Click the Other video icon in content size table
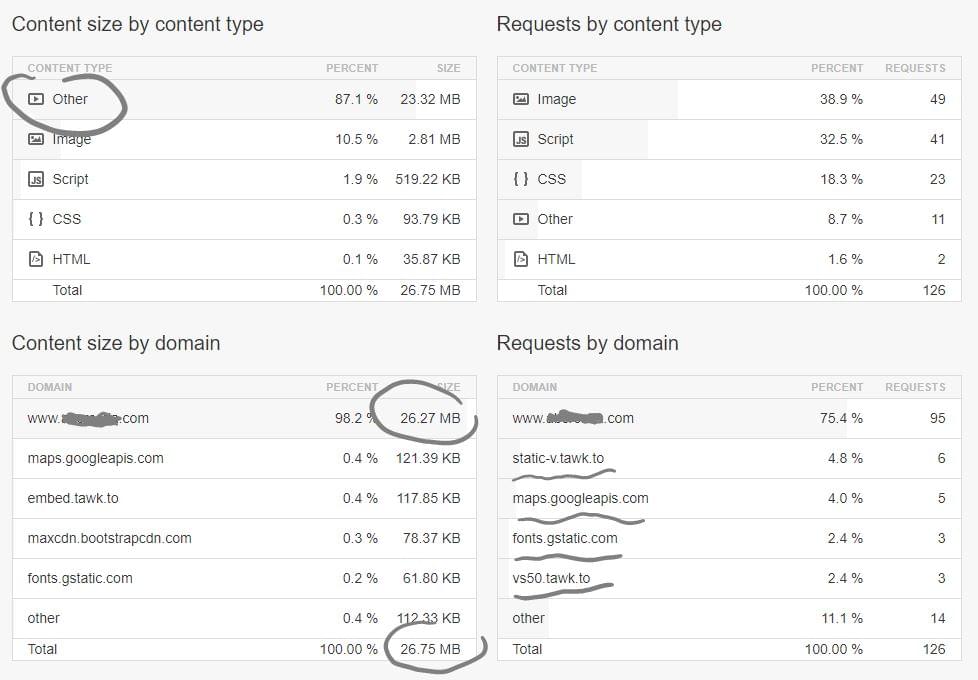This screenshot has height=680, width=978. tap(36, 99)
